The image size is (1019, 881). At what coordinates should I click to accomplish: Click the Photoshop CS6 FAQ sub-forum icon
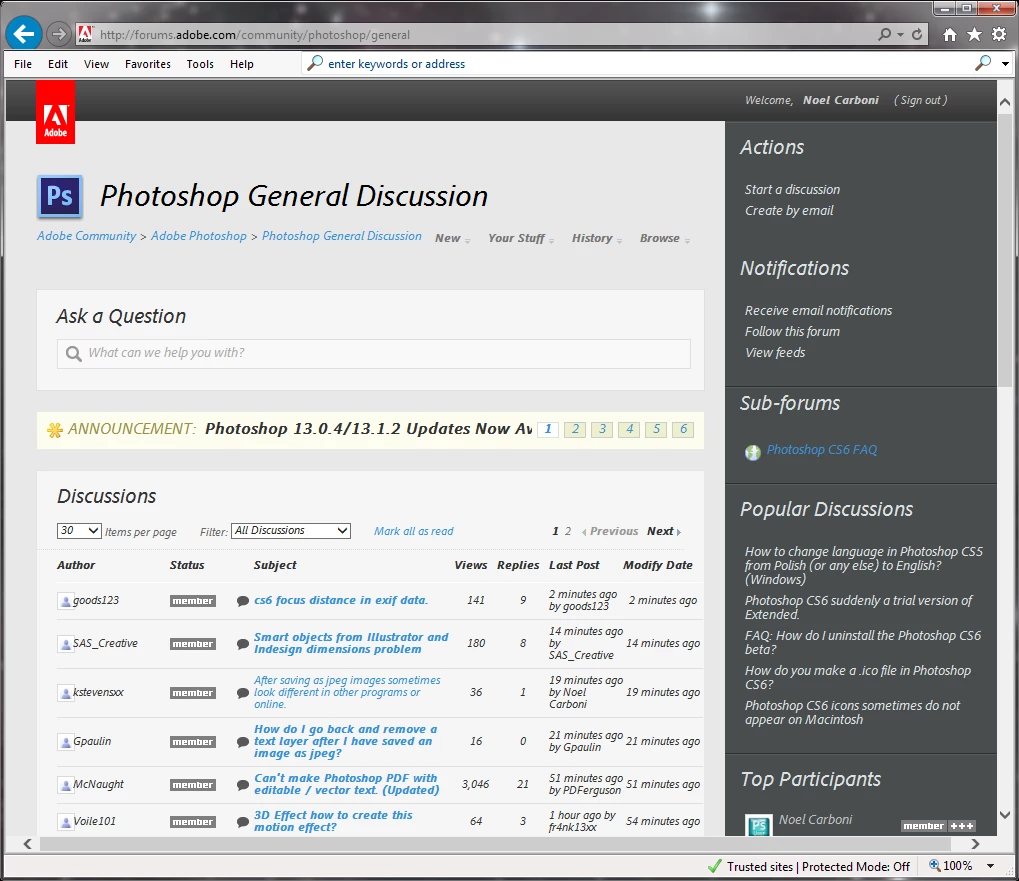[x=753, y=452]
